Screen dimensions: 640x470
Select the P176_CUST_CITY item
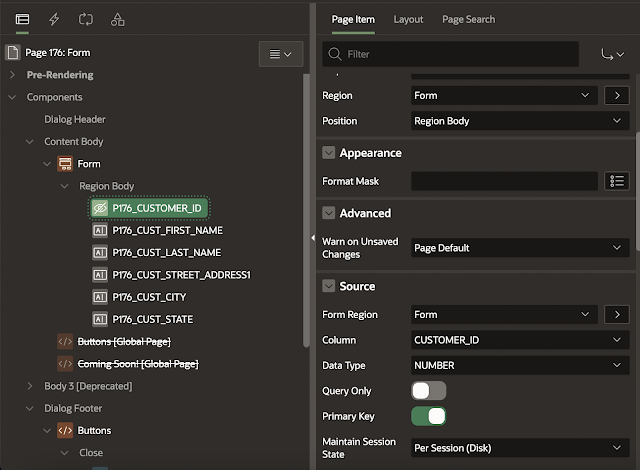[149, 297]
